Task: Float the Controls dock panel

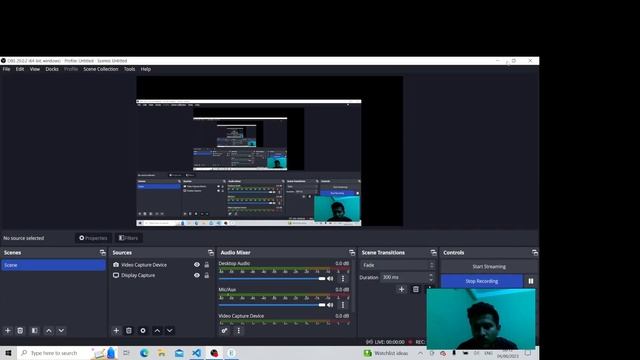Action: pyautogui.click(x=535, y=253)
